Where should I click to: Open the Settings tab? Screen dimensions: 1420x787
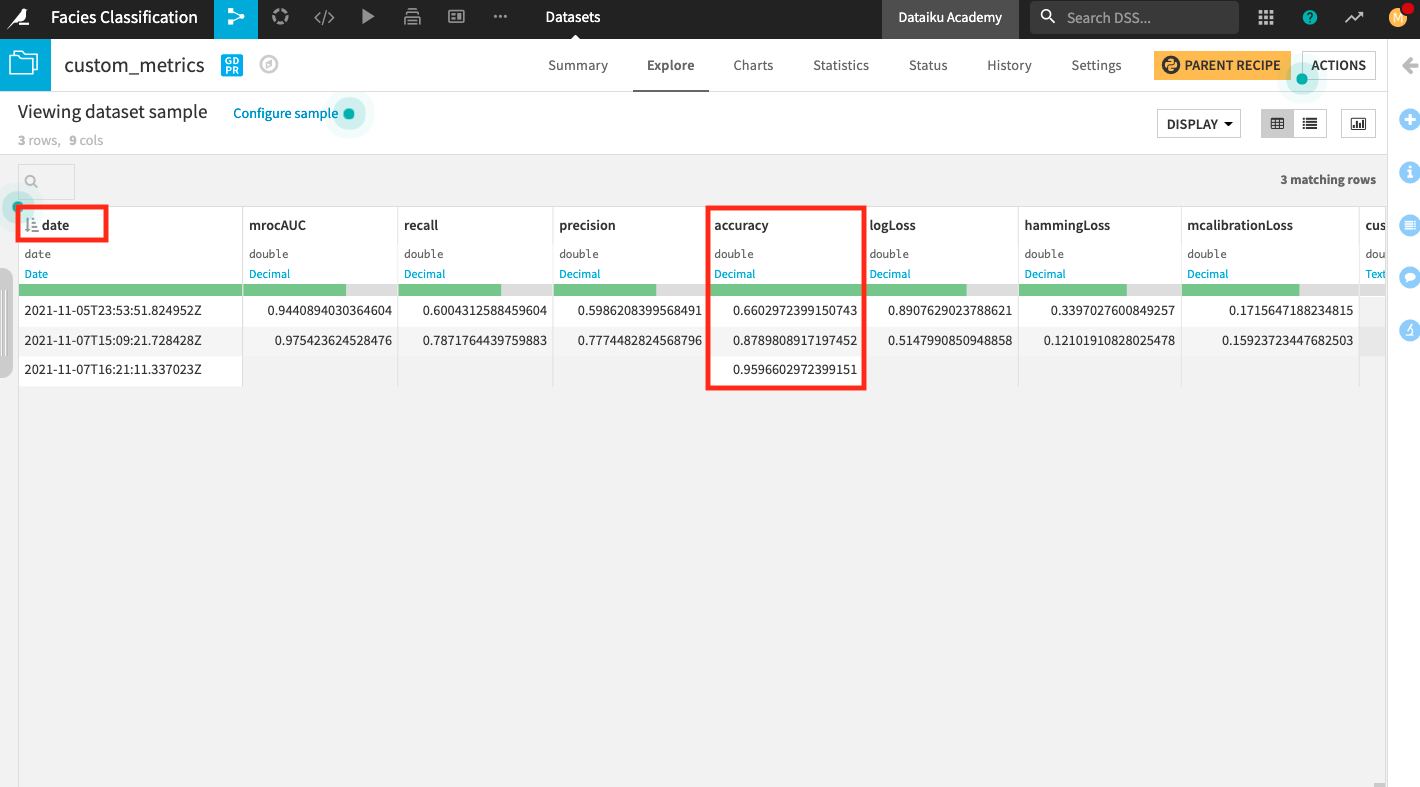[x=1096, y=65]
